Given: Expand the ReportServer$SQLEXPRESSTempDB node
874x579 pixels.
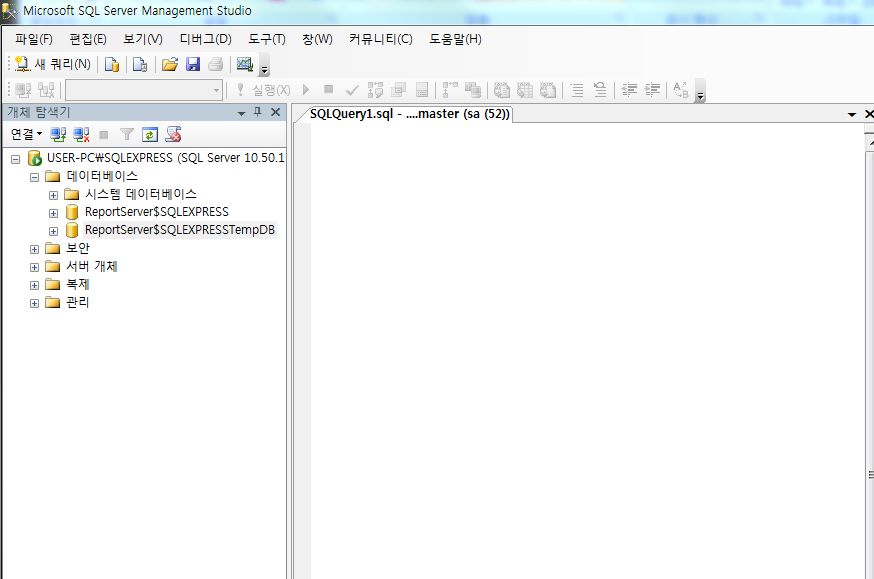Looking at the screenshot, I should [54, 231].
